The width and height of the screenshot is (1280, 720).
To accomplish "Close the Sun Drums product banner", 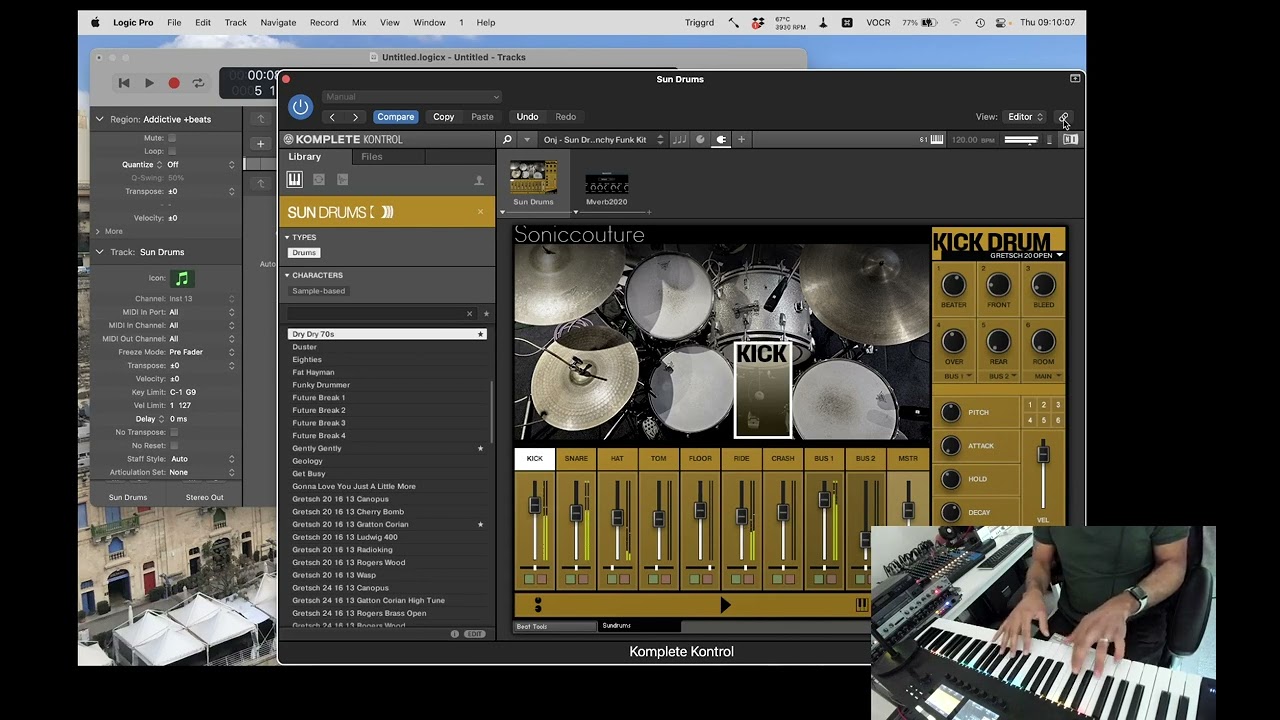I will (x=480, y=212).
